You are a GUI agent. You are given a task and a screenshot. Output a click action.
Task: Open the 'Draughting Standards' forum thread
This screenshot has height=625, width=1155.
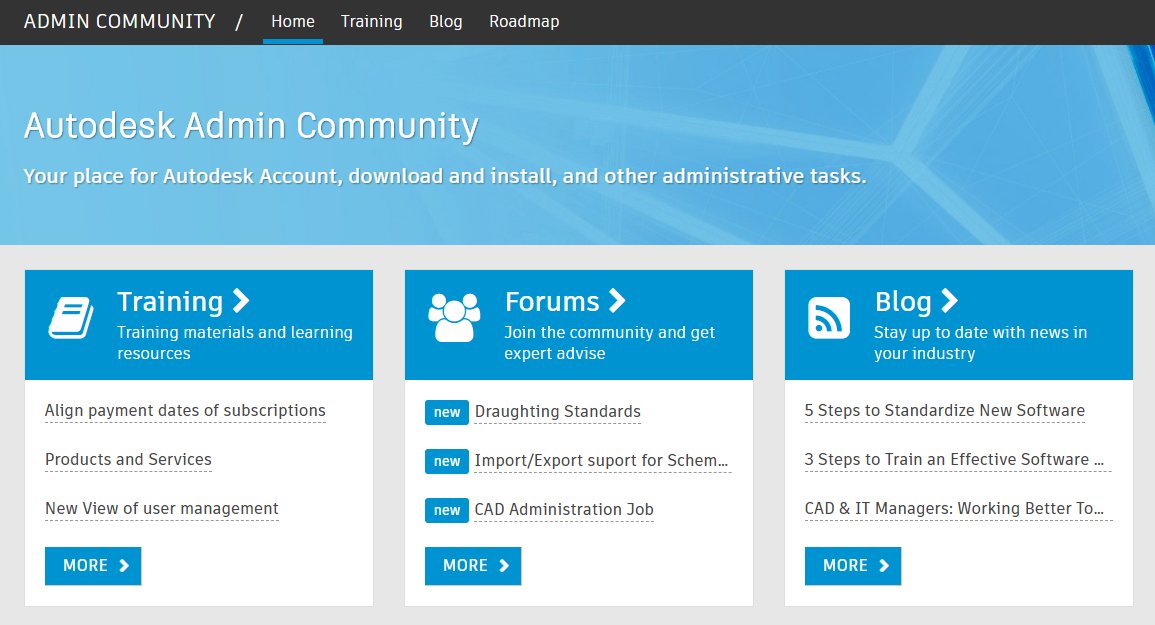click(558, 411)
